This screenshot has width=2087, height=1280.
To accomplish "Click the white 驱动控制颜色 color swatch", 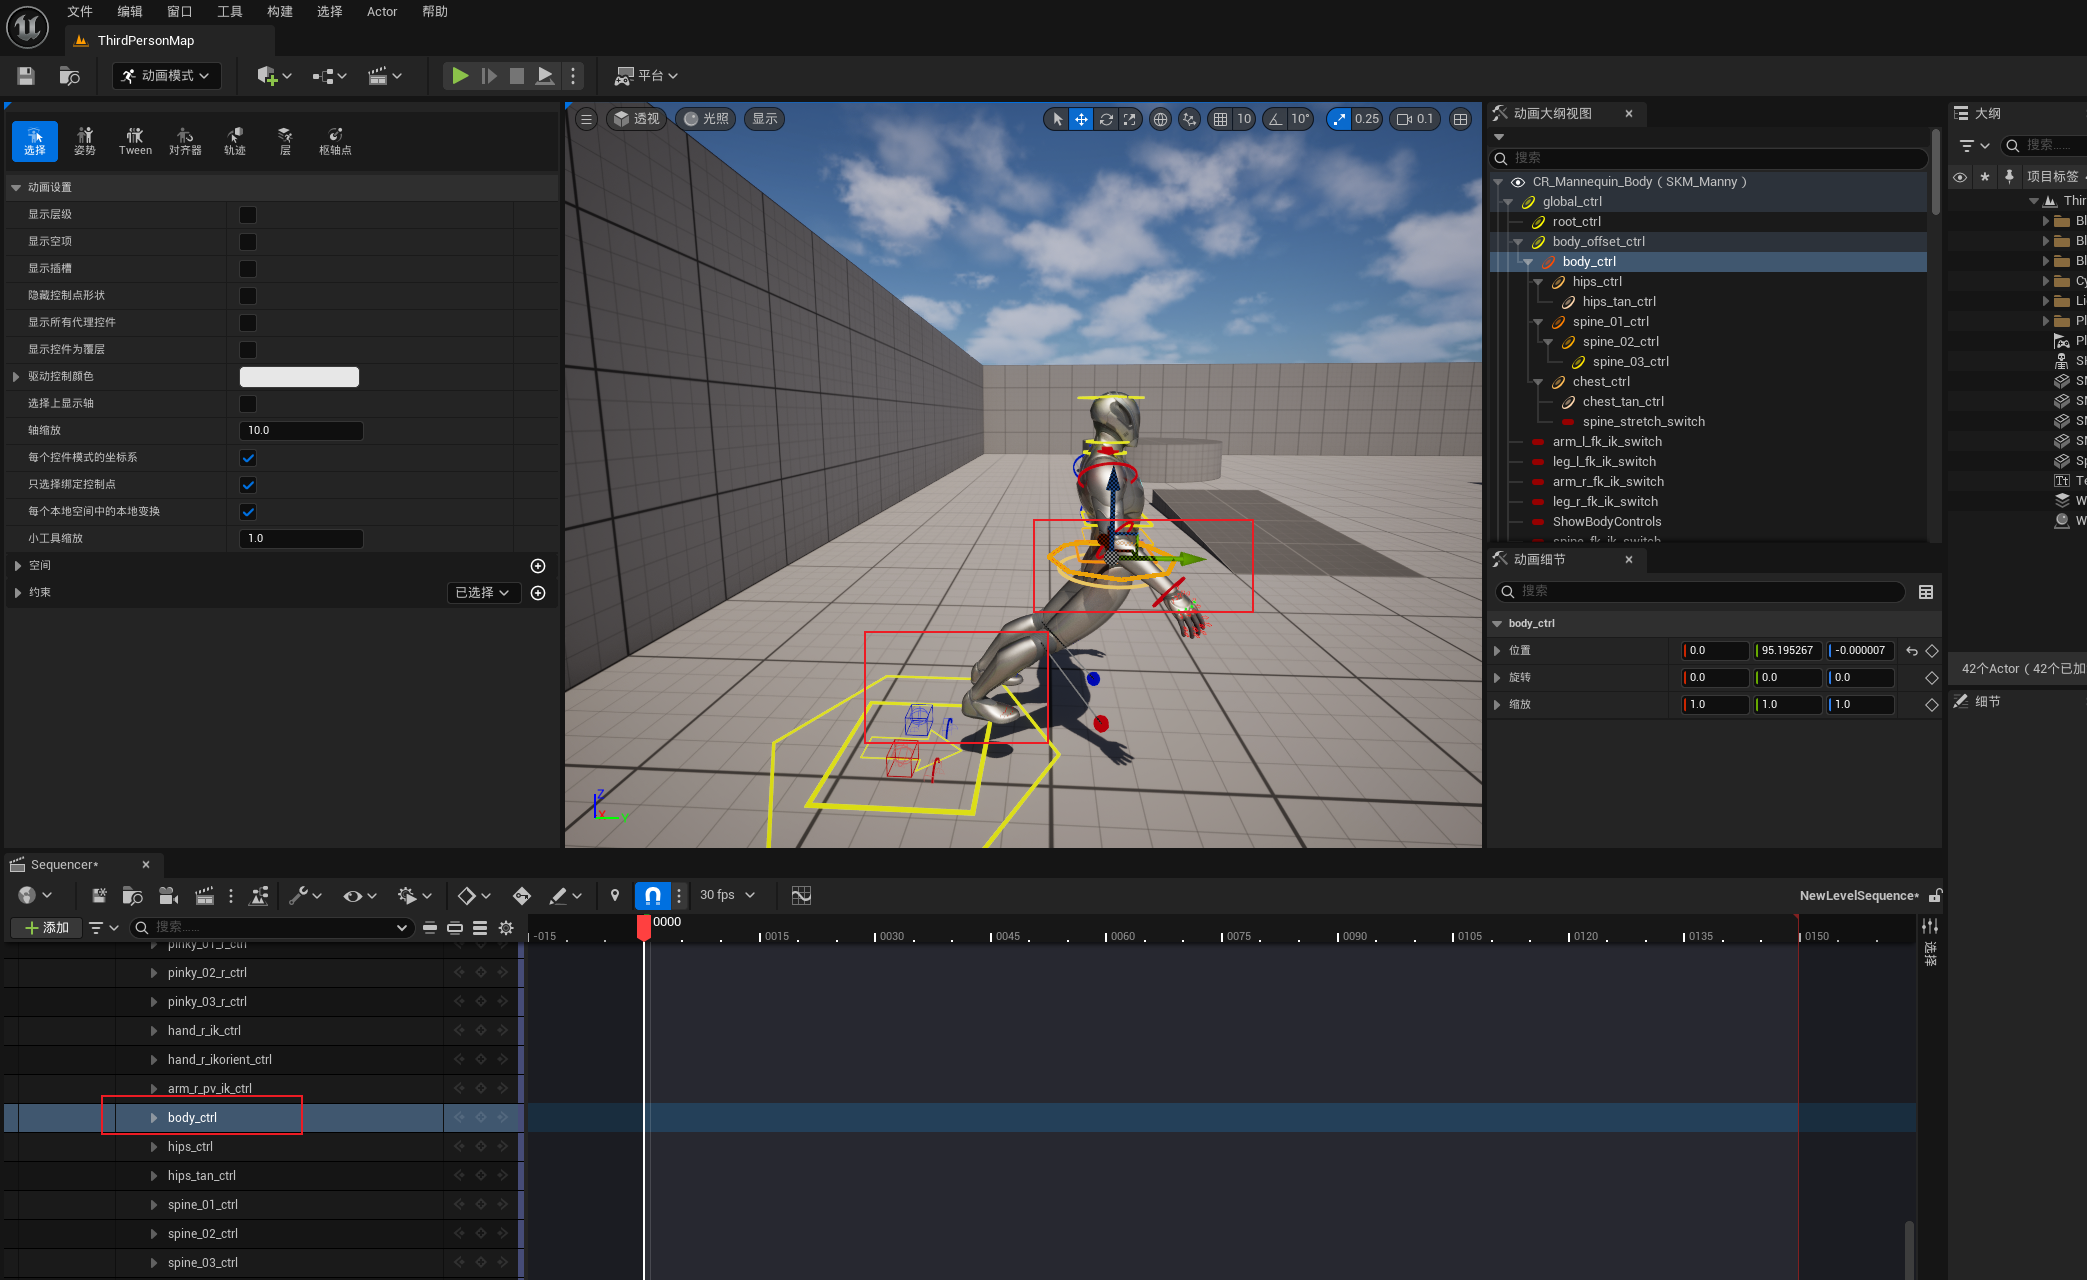I will [x=299, y=377].
